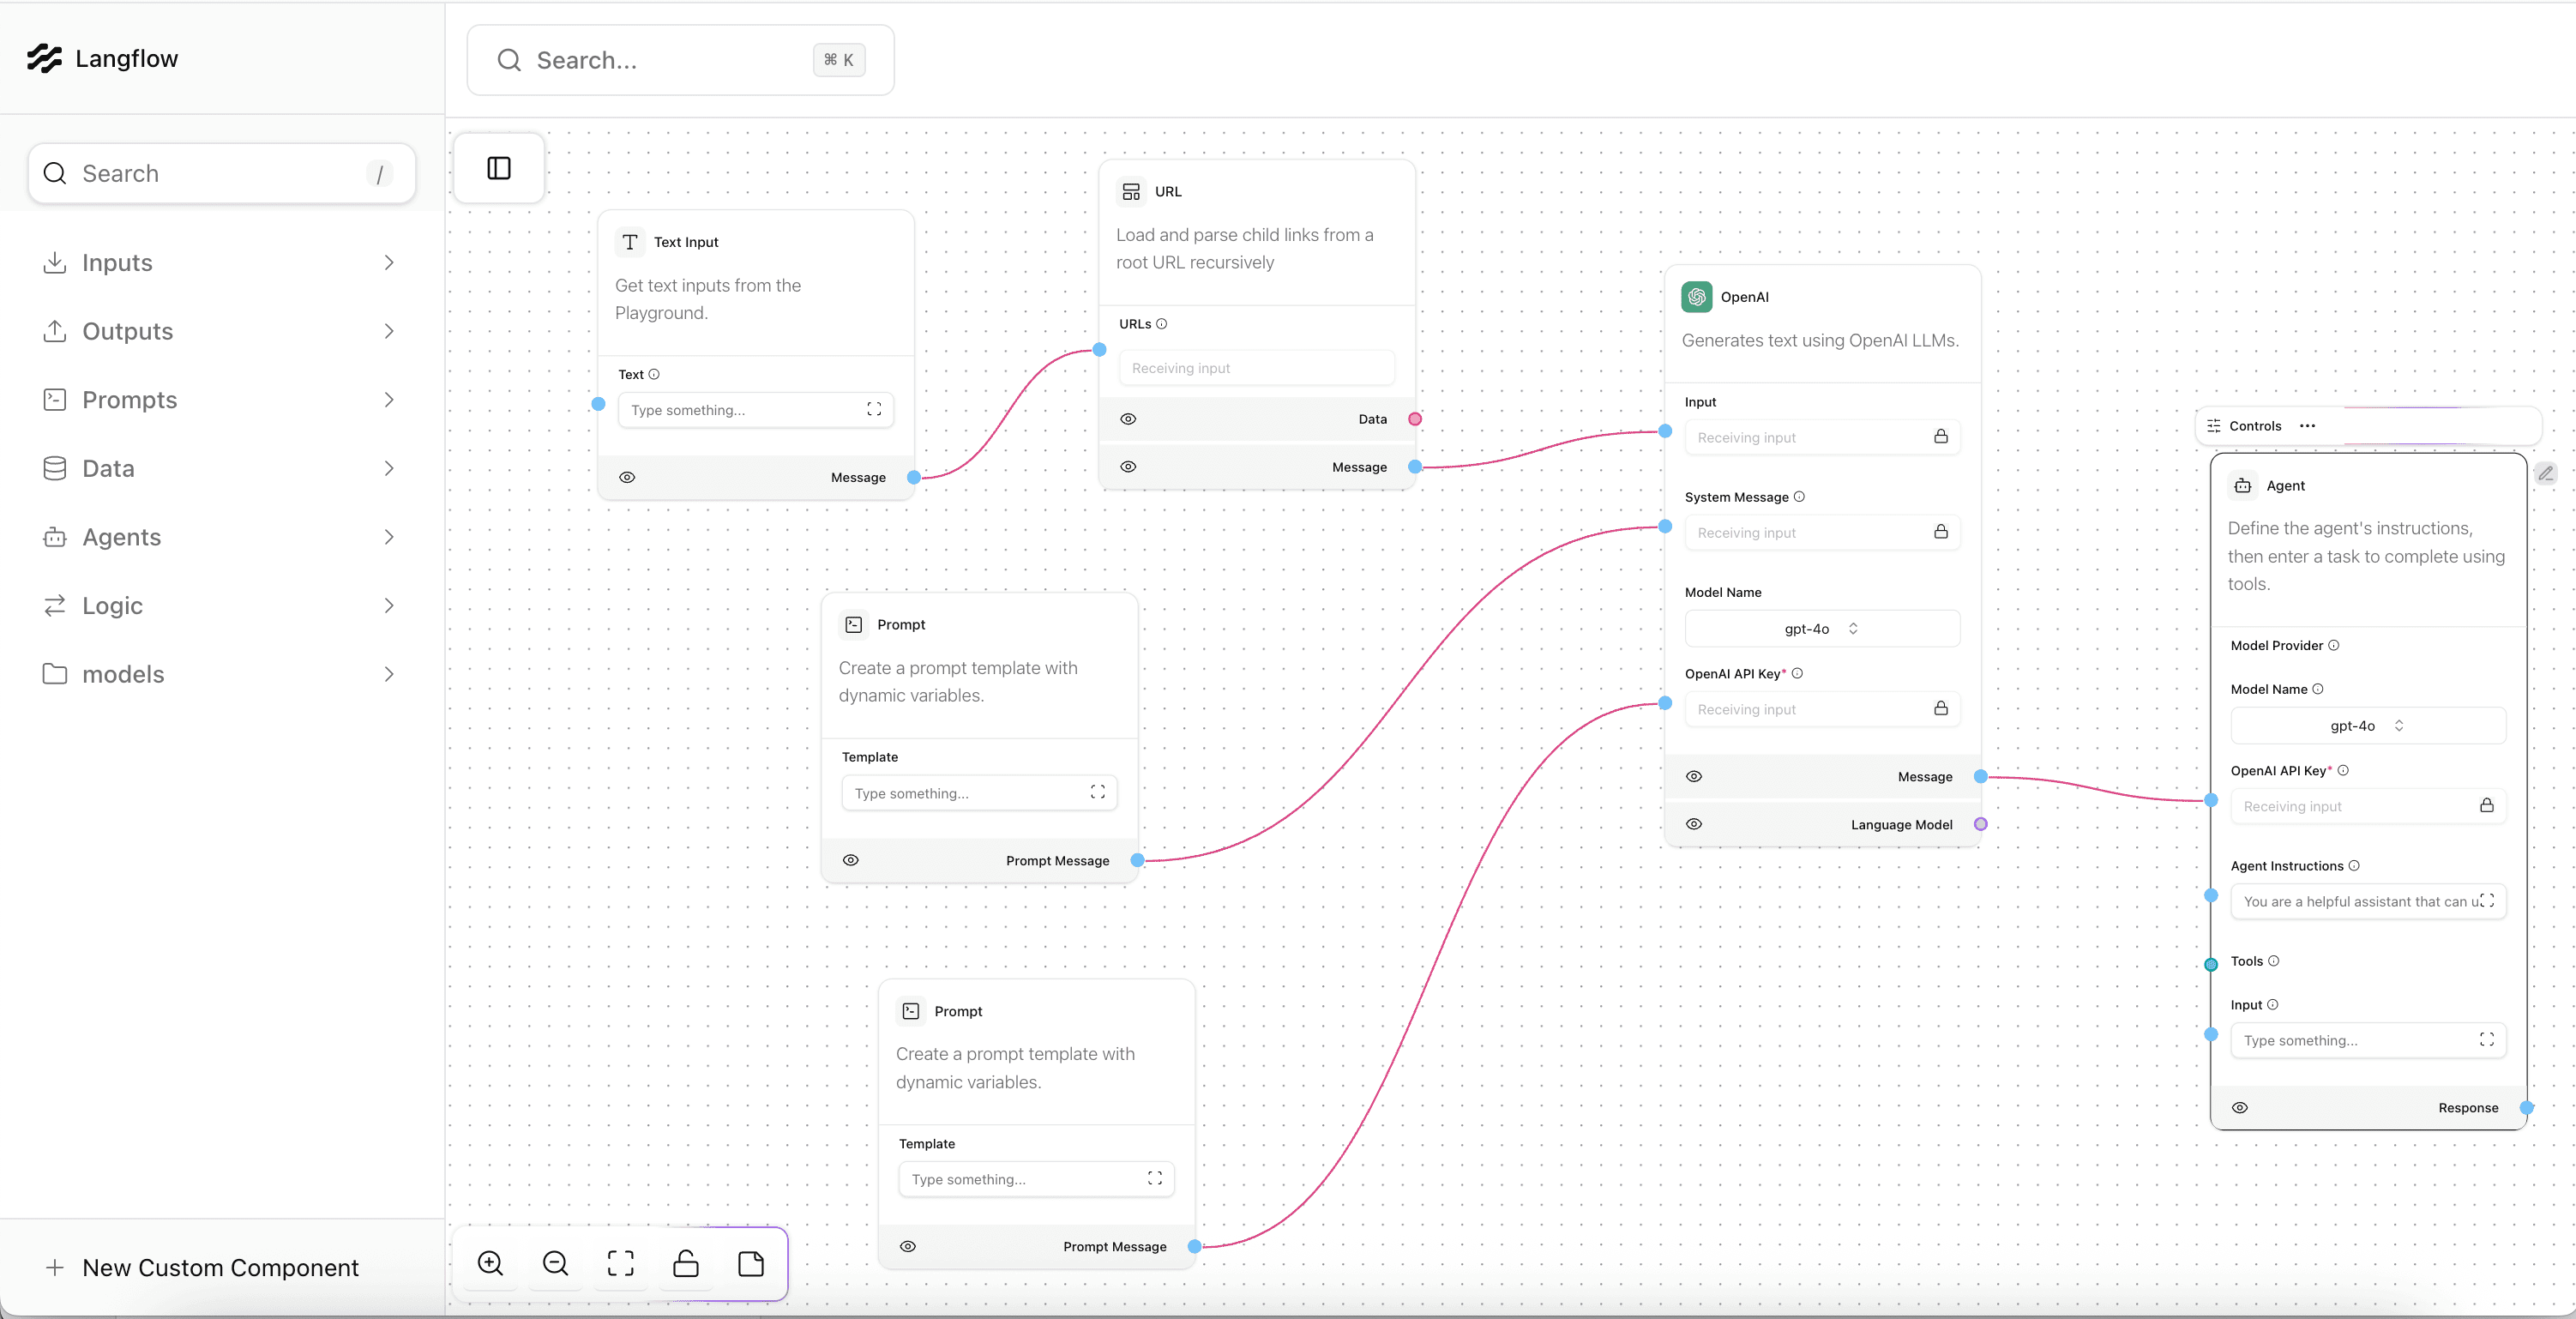Image resolution: width=2576 pixels, height=1319 pixels.
Task: Select models in the sidebar
Action: click(x=122, y=674)
